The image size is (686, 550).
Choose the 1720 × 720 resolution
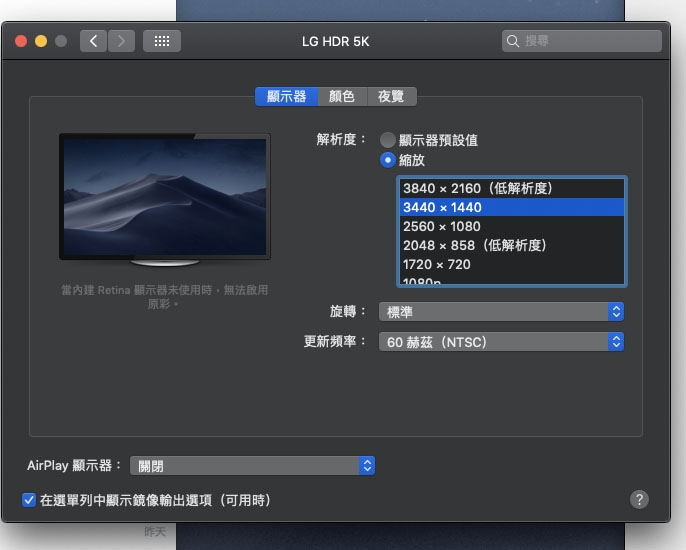511,264
